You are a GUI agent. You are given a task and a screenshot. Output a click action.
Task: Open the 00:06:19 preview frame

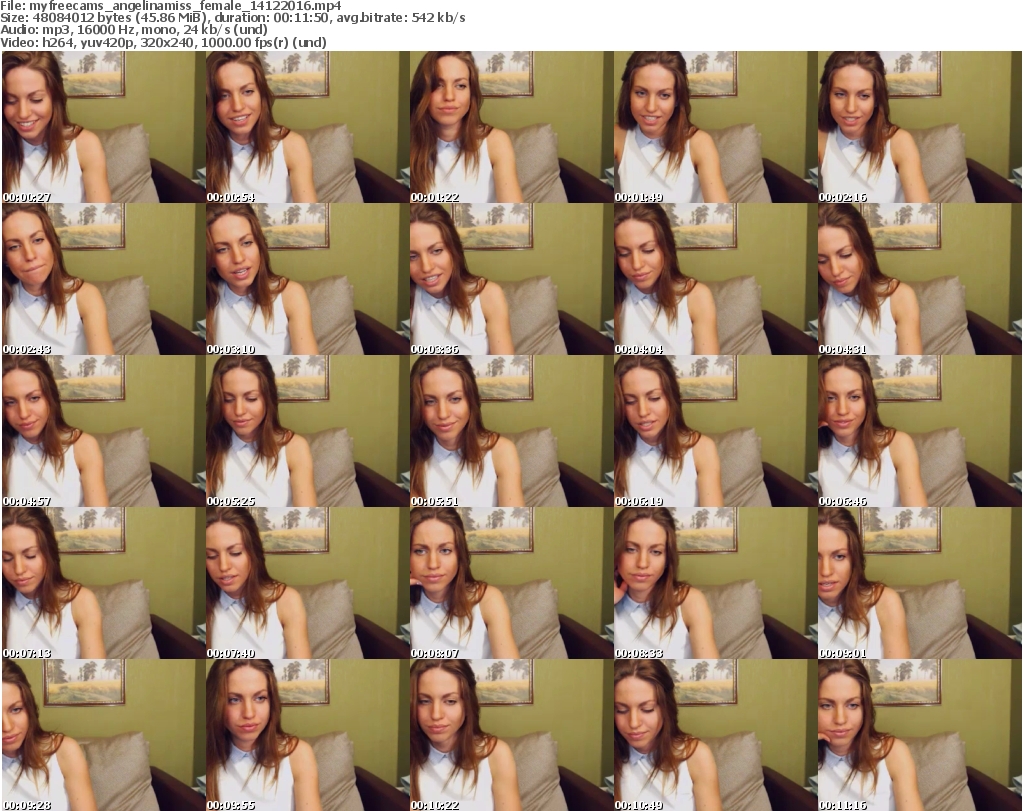(715, 431)
